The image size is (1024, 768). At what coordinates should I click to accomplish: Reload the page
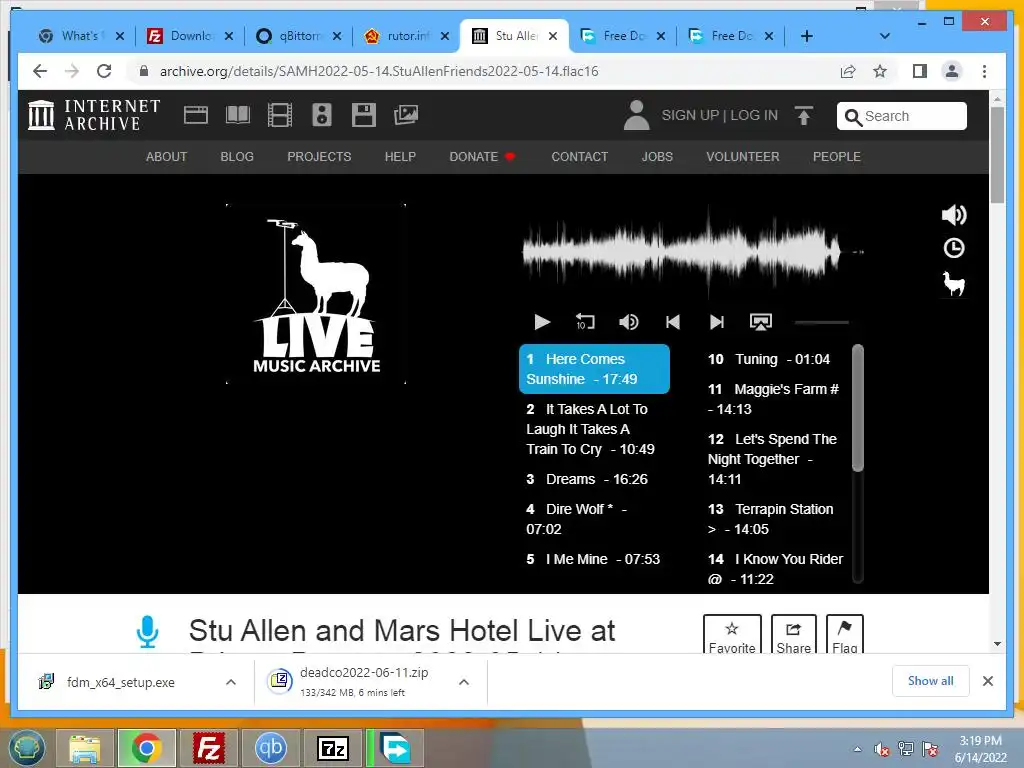104,71
